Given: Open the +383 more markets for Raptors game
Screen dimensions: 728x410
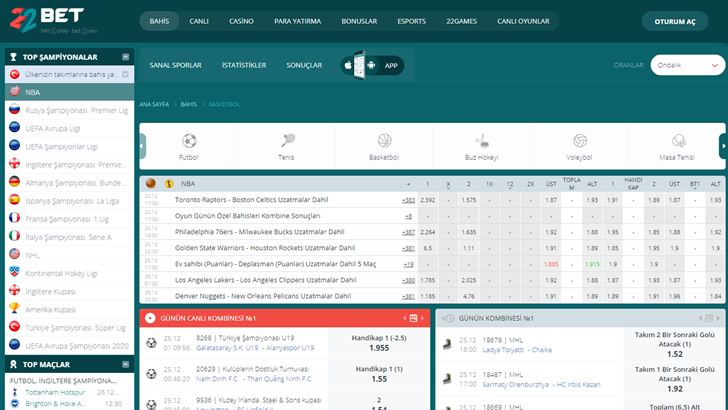Looking at the screenshot, I should [408, 200].
